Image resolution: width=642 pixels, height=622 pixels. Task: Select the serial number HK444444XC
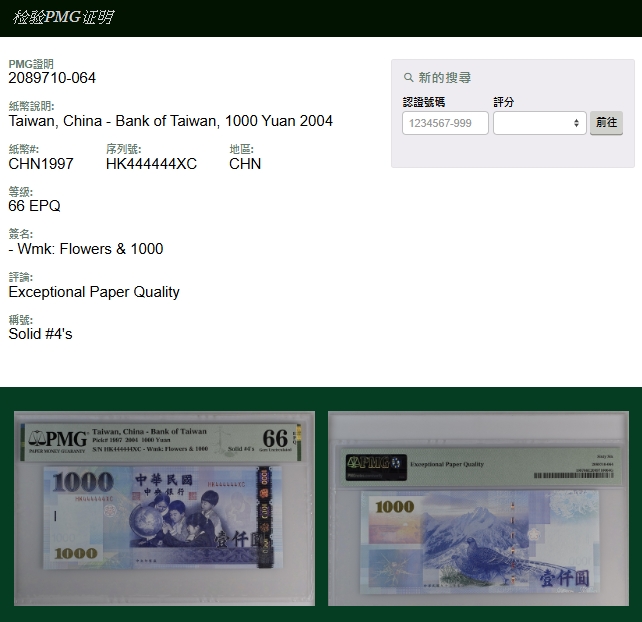click(x=151, y=164)
